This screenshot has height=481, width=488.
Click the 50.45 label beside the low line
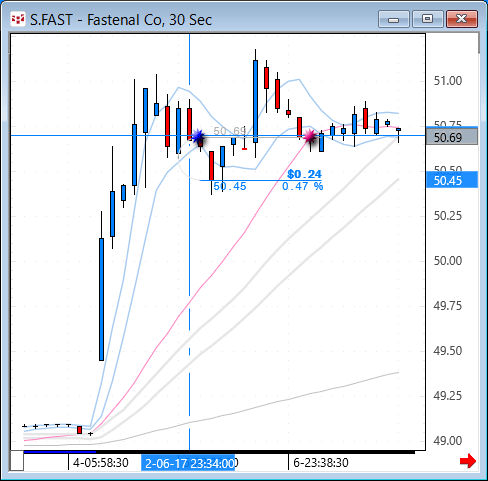(230, 186)
